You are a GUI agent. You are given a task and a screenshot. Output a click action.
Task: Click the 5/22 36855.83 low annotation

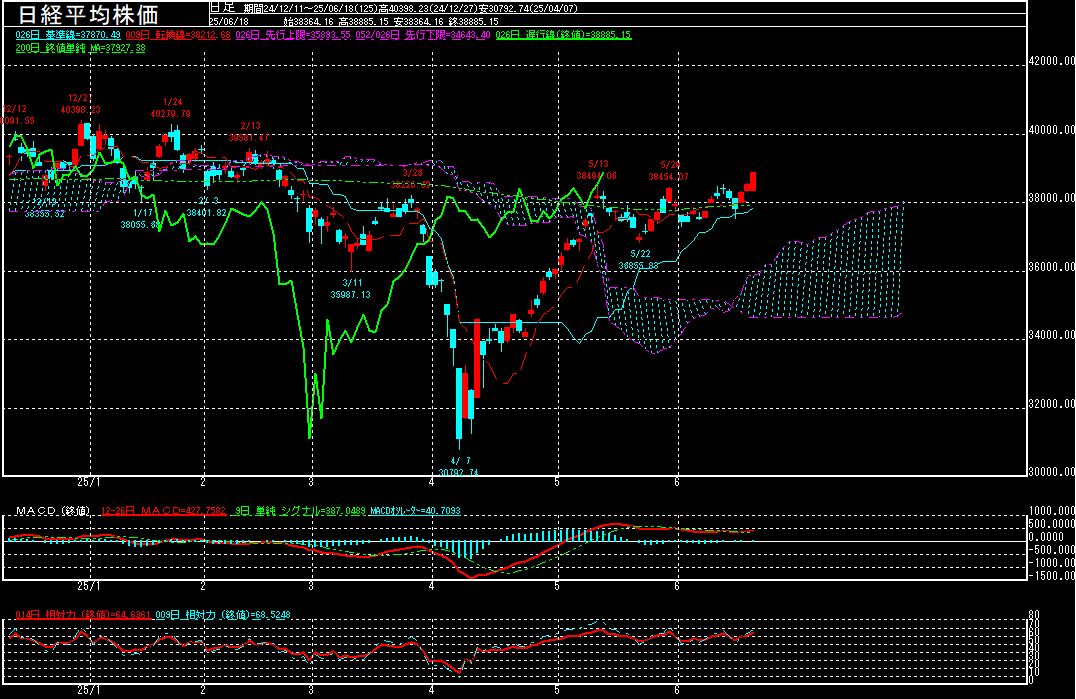(x=639, y=259)
